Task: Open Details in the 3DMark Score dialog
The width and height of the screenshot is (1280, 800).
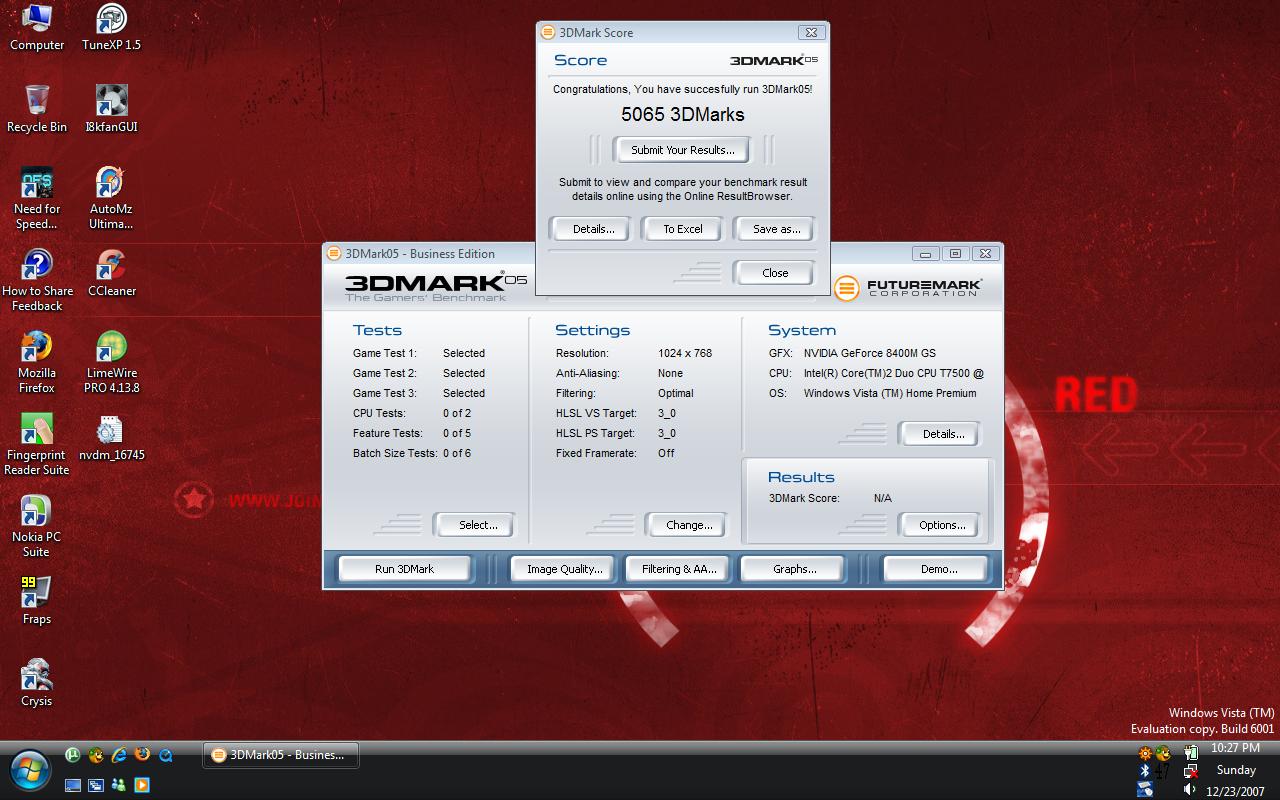Action: [x=594, y=229]
